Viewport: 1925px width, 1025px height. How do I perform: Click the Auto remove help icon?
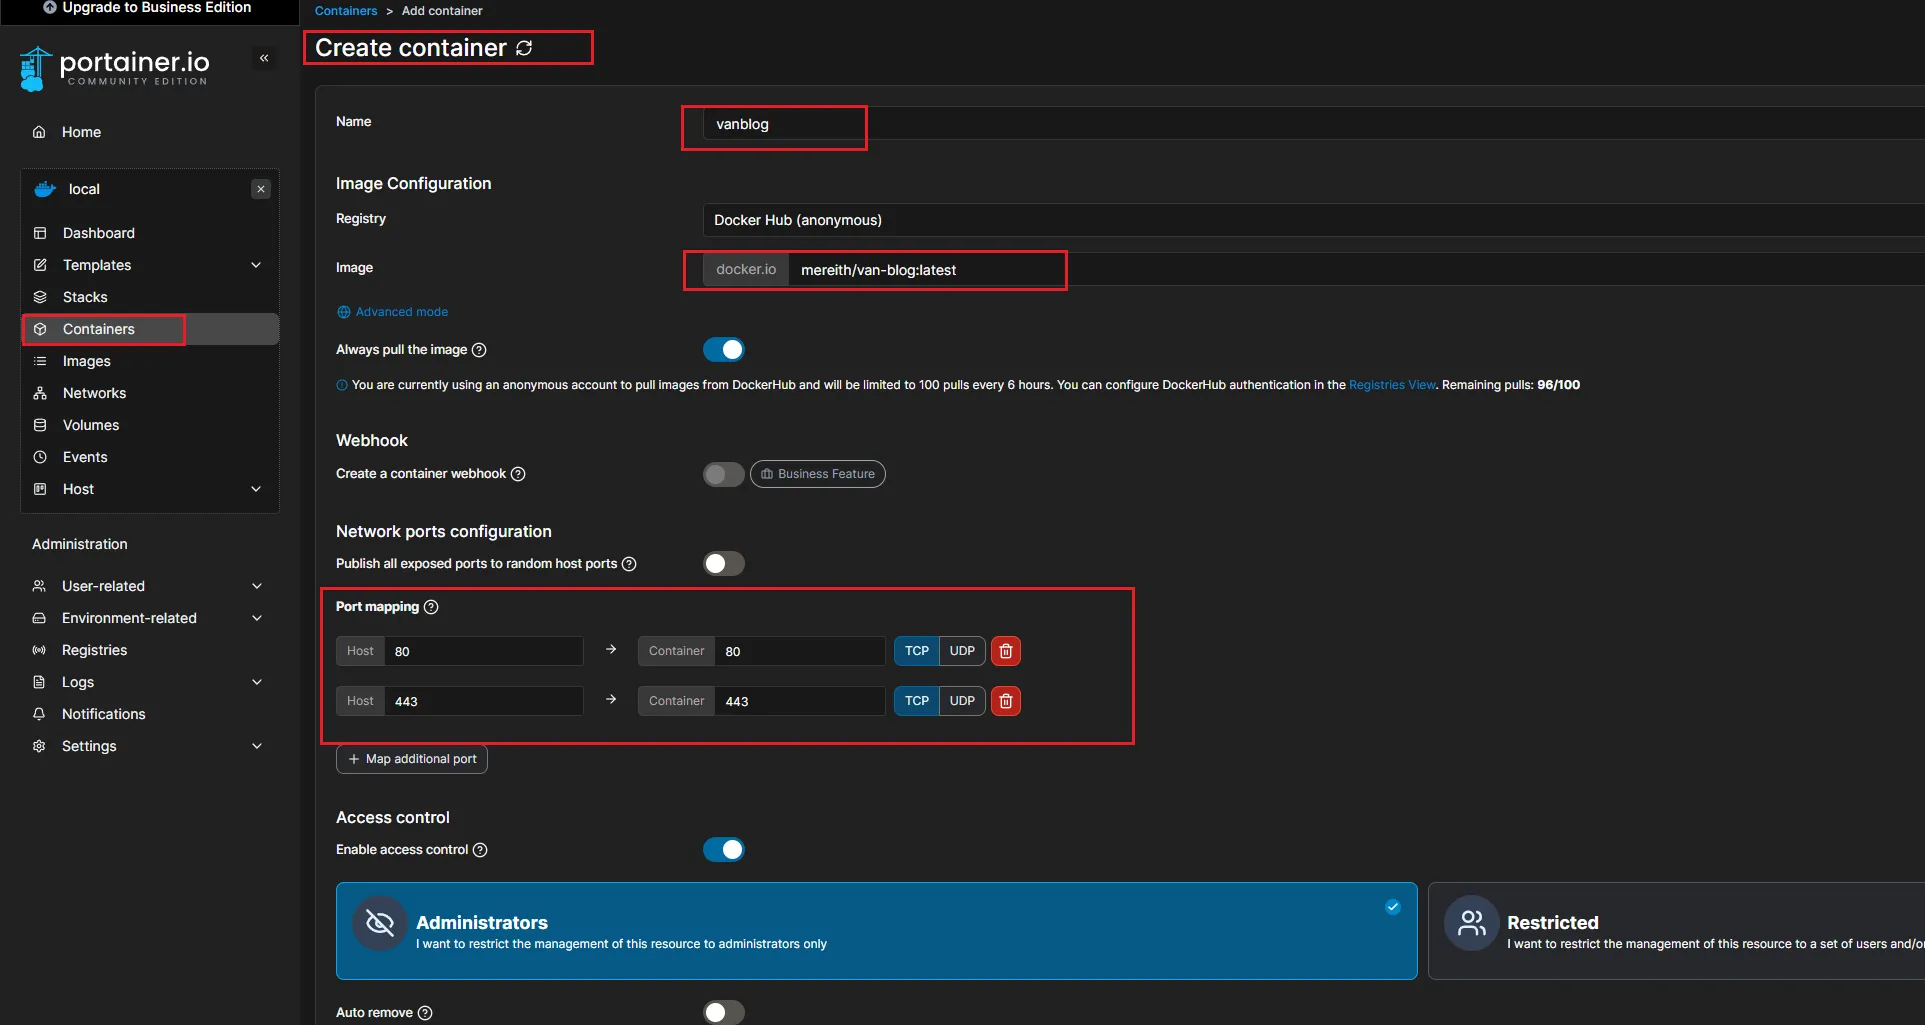425,1013
